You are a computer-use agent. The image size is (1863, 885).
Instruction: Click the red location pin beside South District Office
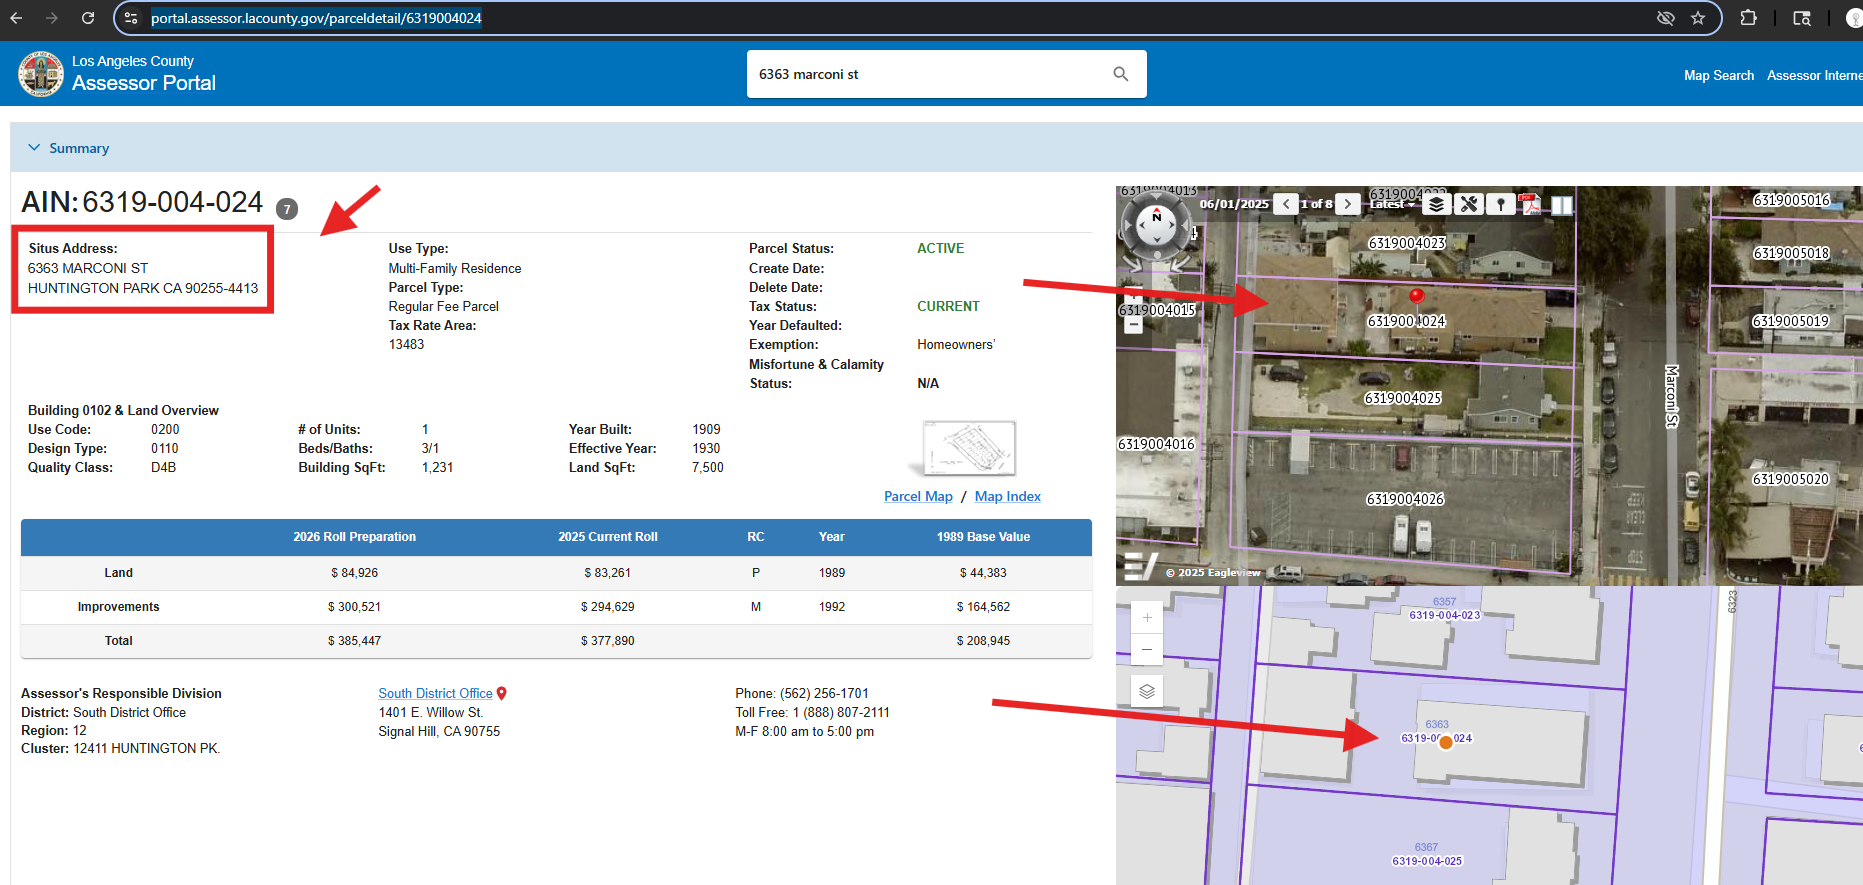502,693
